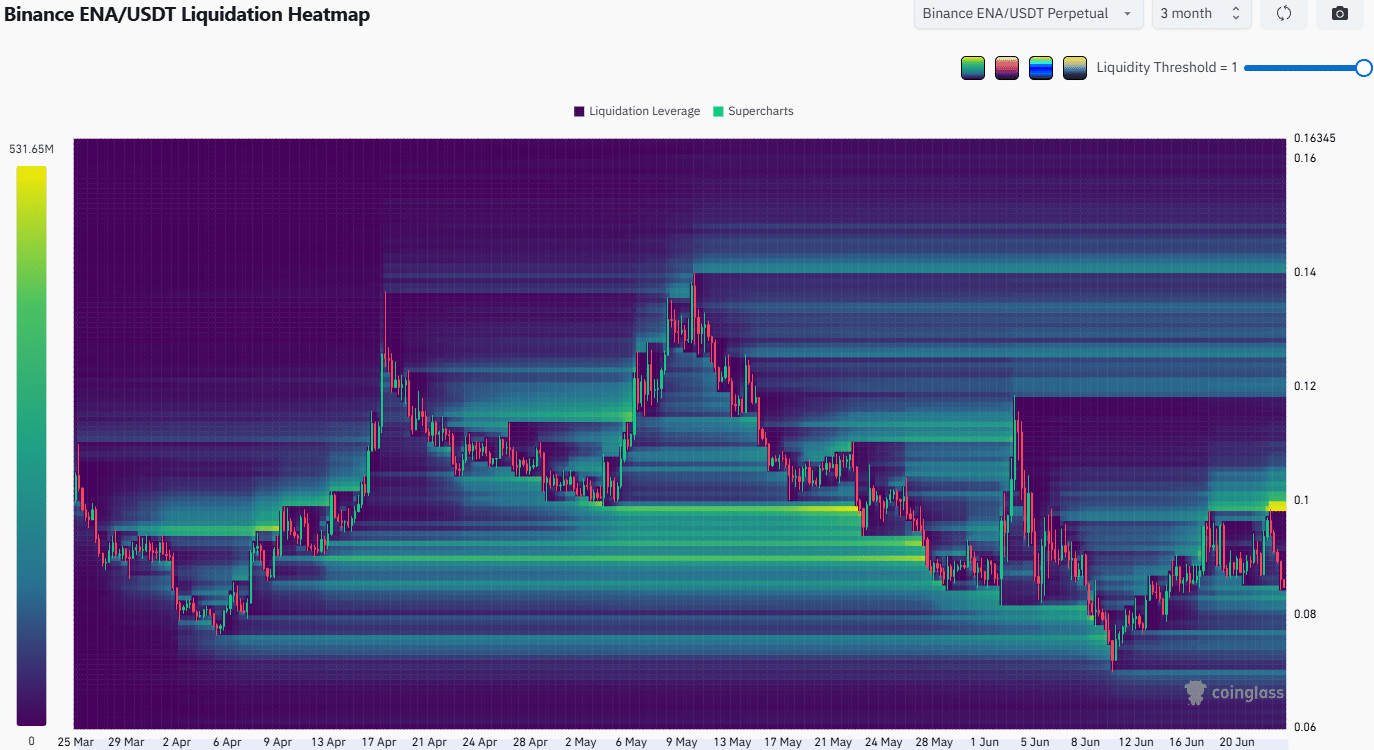Image resolution: width=1374 pixels, height=750 pixels.
Task: Click the 25 Mar date axis label
Action: 76,742
